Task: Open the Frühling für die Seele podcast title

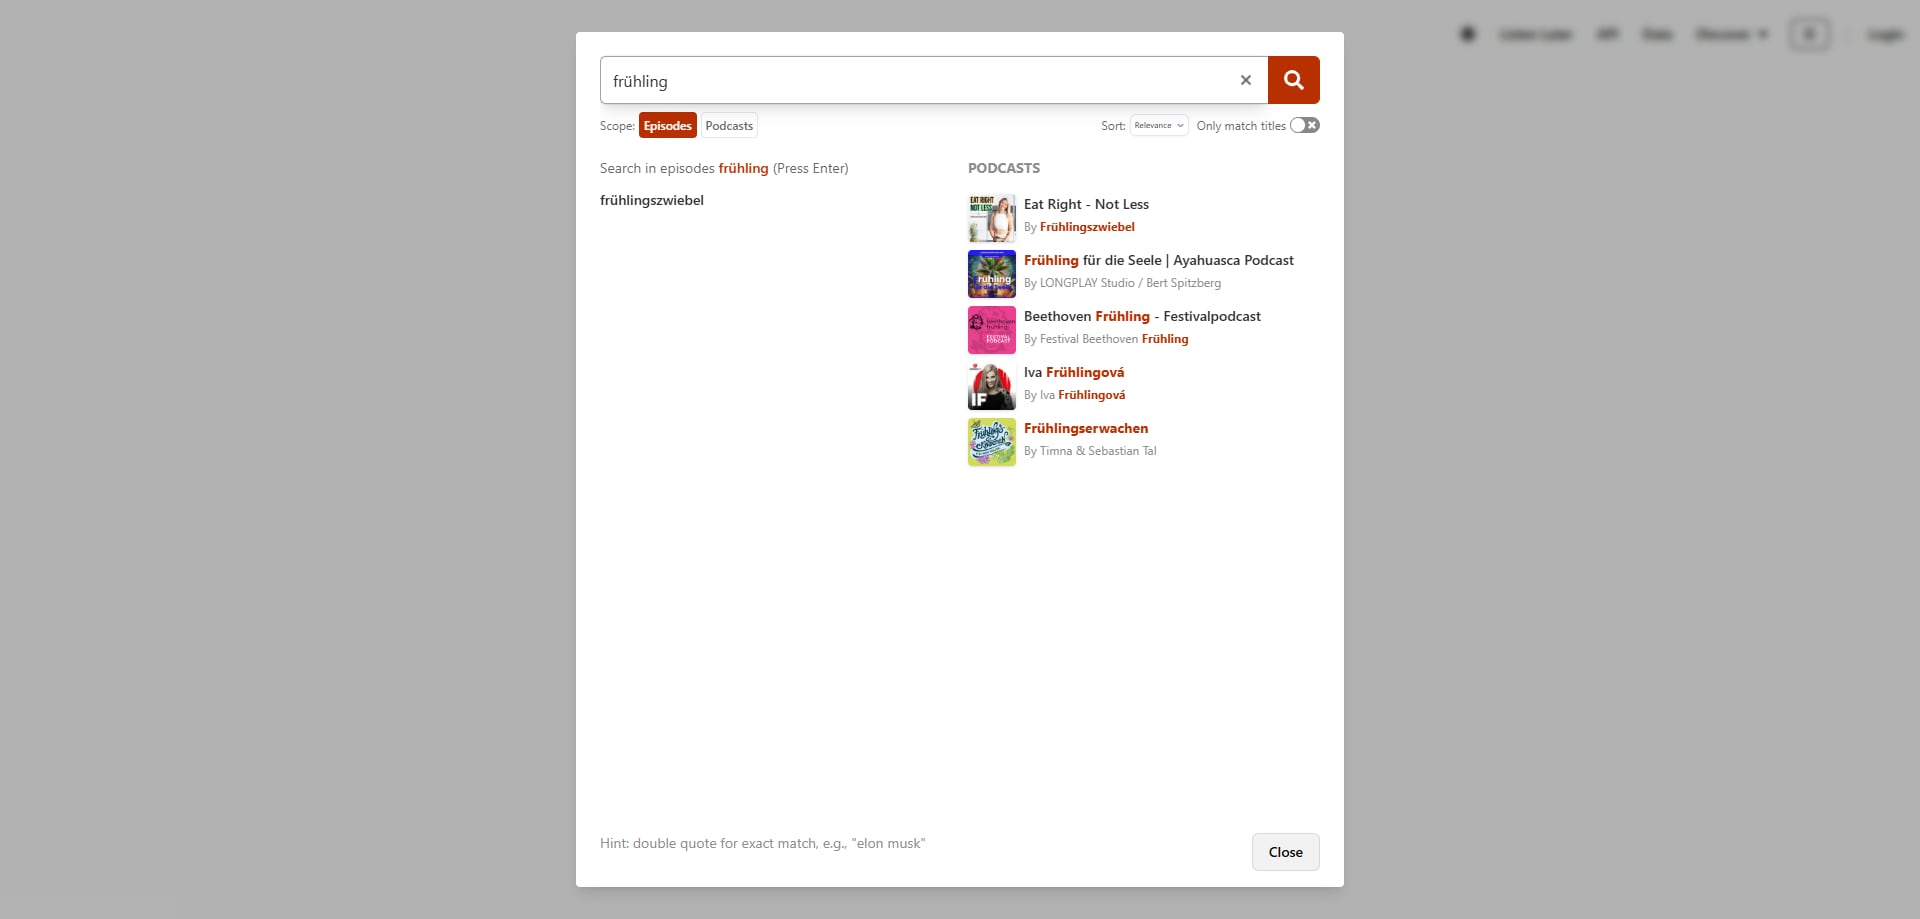Action: (1158, 260)
